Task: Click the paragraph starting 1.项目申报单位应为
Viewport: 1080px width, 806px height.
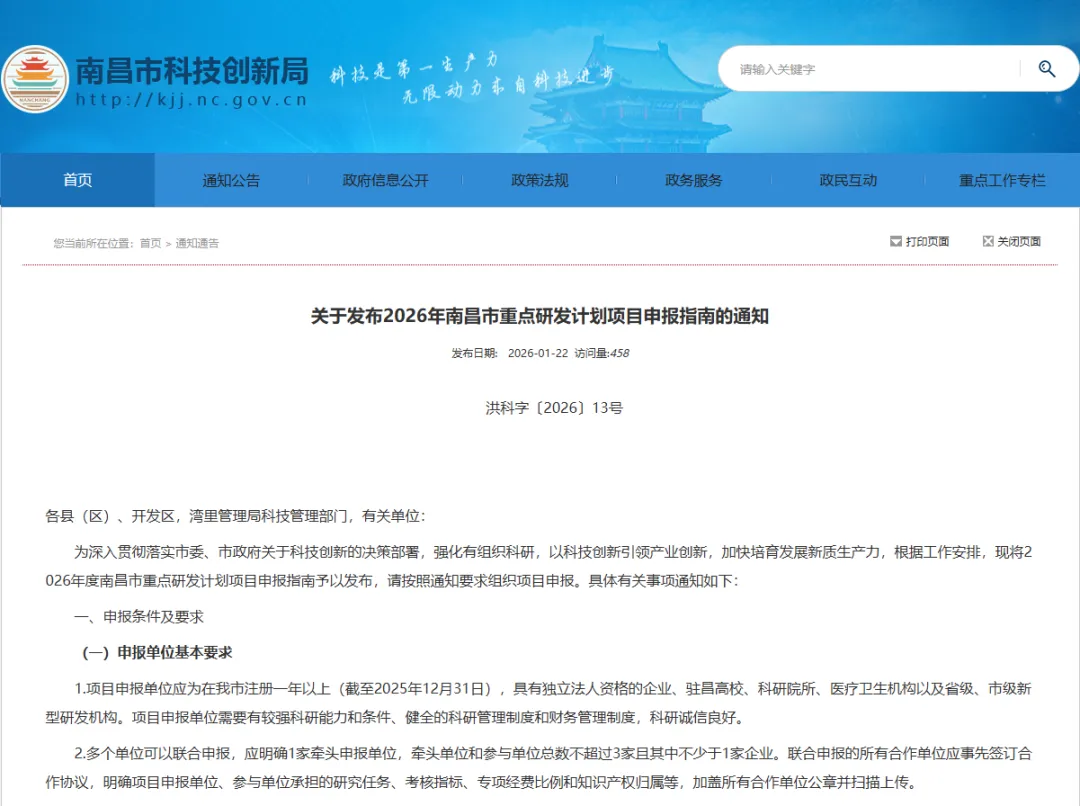Action: tap(539, 703)
